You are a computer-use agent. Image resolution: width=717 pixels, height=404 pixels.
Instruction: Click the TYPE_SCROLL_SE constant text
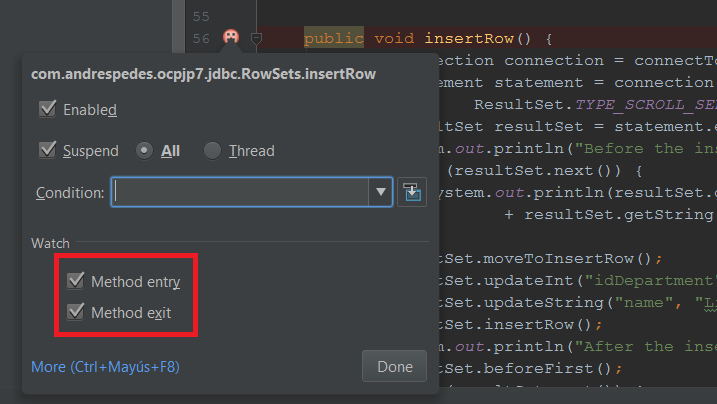[x=646, y=105]
